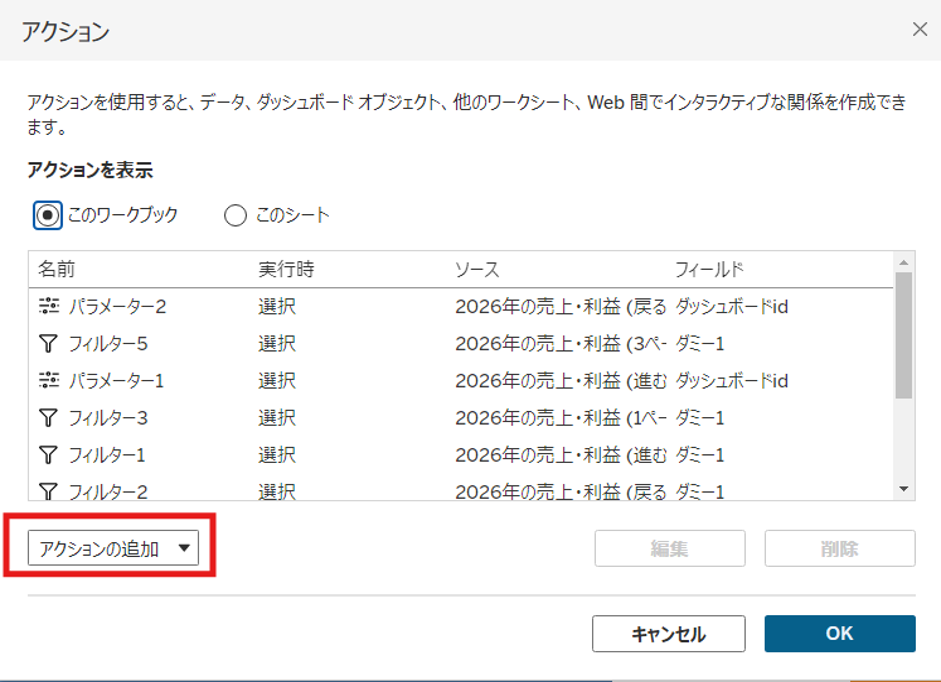Open the アクションの追加 dropdown
Image resolution: width=941 pixels, height=682 pixels.
(x=113, y=548)
